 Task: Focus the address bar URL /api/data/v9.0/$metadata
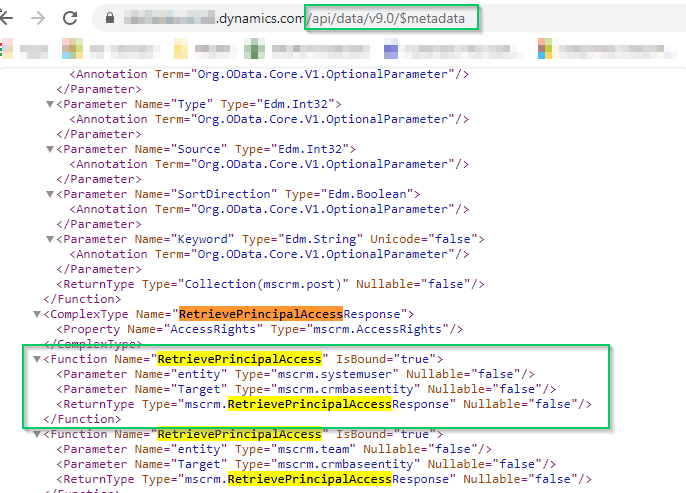388,18
